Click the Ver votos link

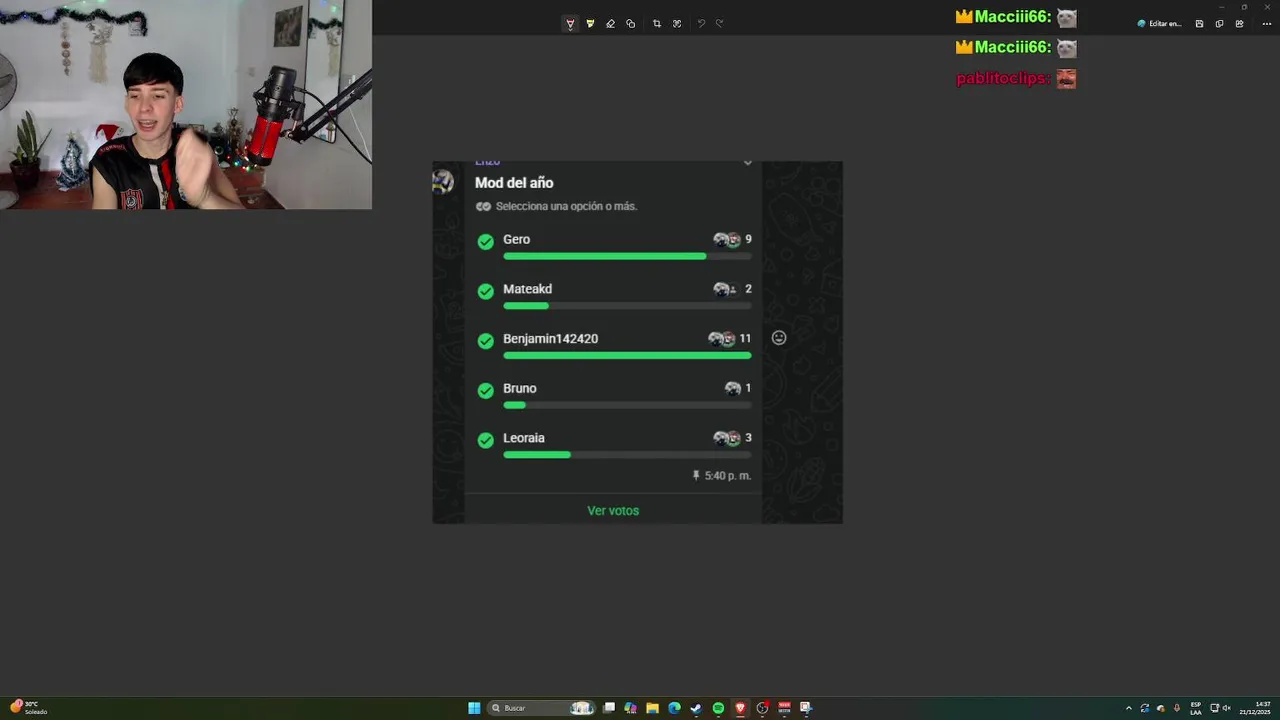[613, 511]
